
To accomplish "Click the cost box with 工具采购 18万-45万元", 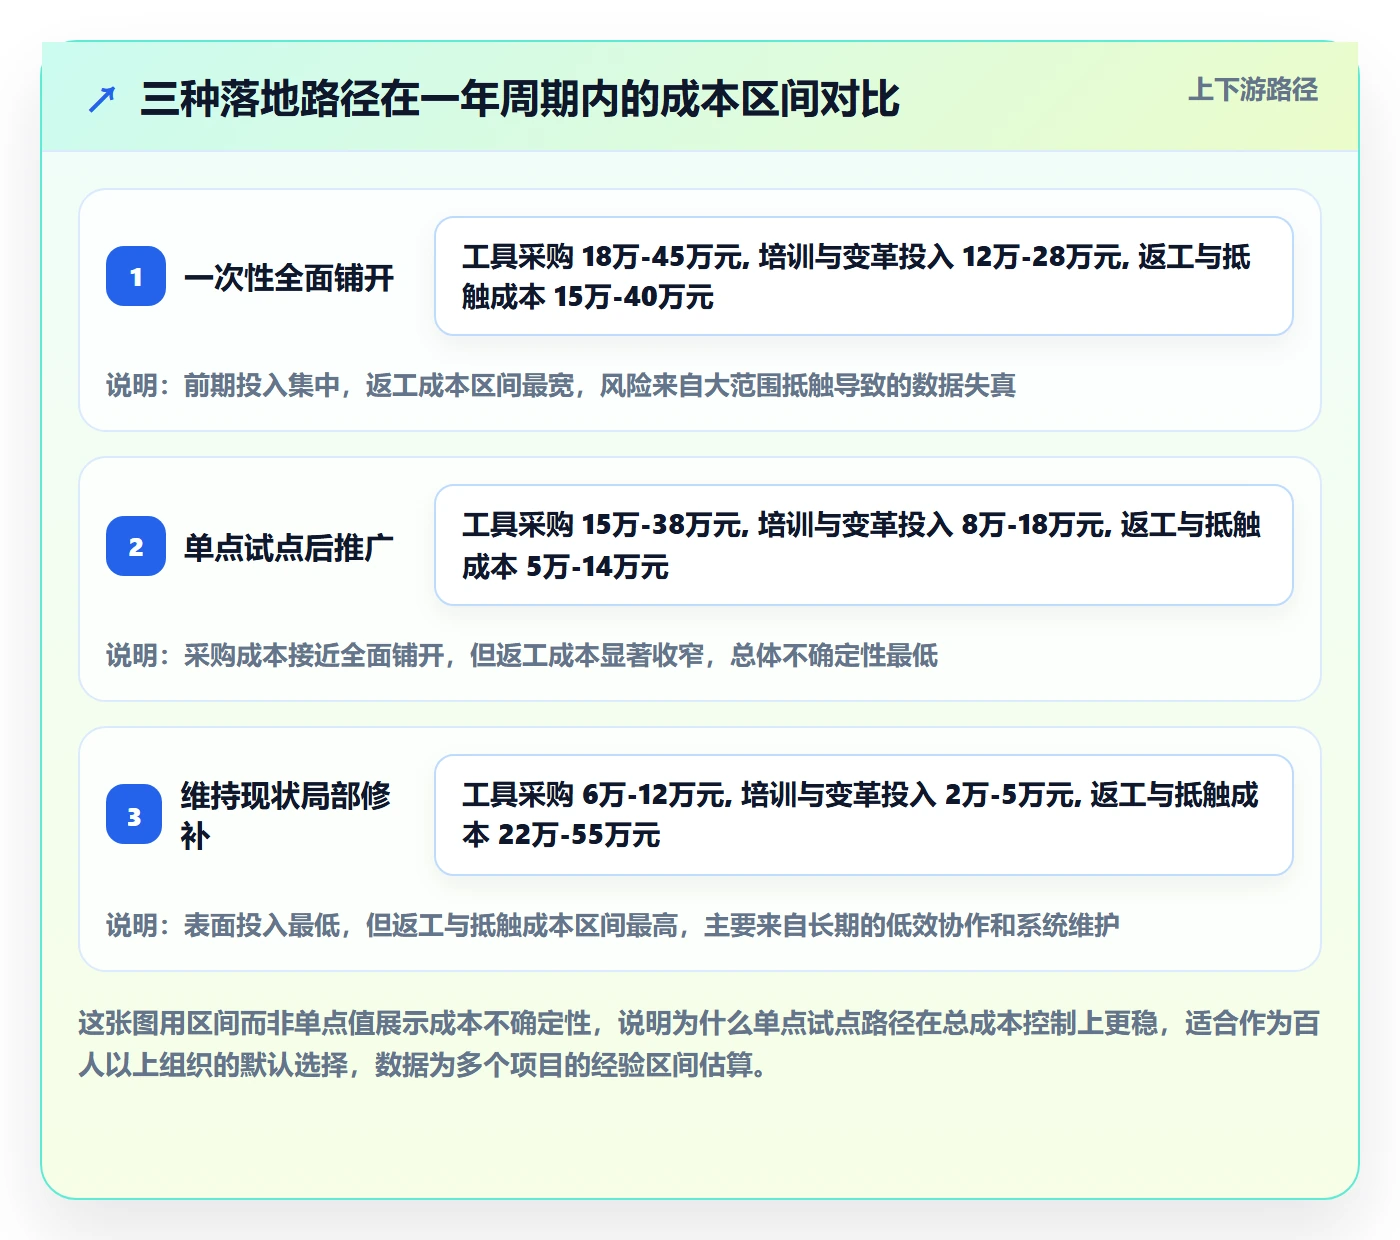I will click(x=864, y=276).
